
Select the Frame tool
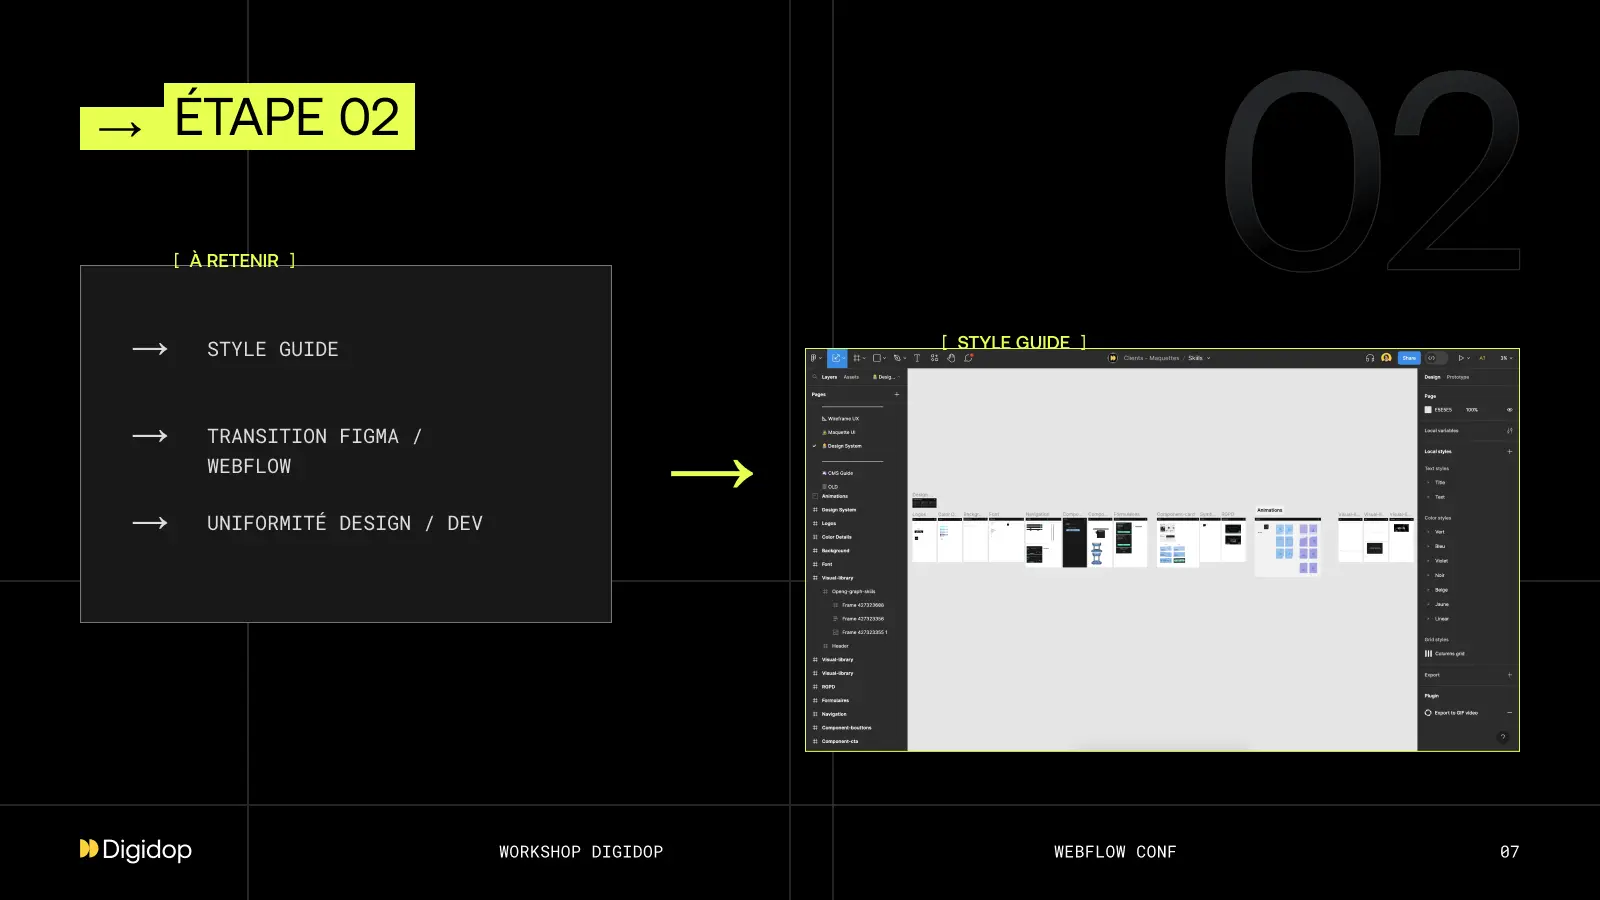click(x=857, y=358)
